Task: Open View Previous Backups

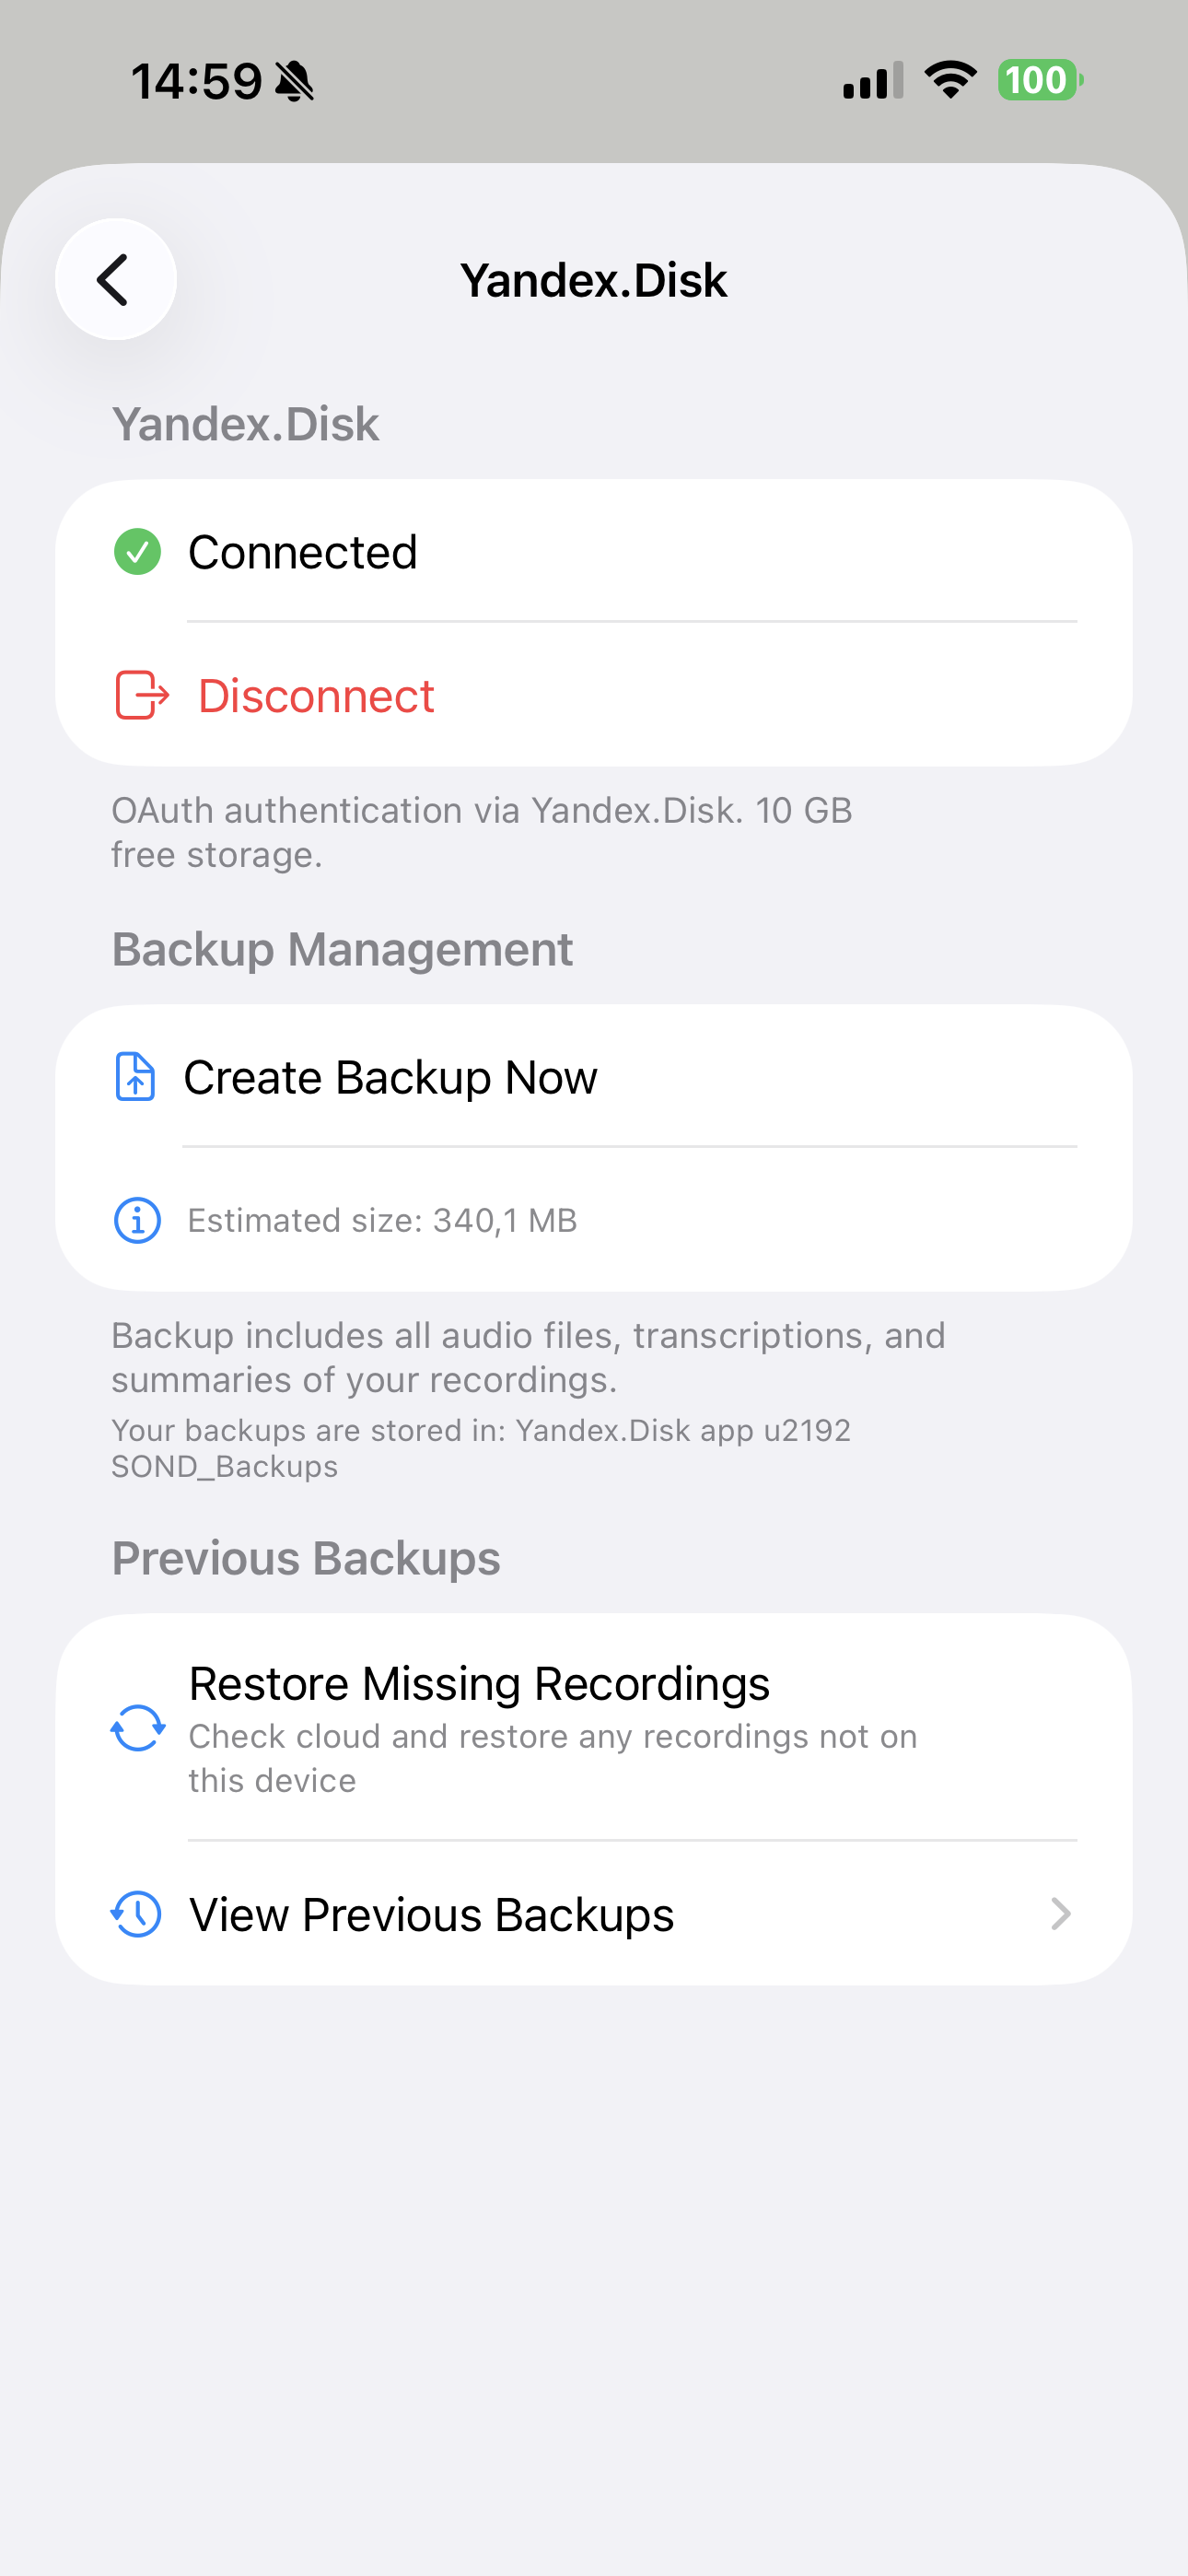Action: click(431, 1915)
